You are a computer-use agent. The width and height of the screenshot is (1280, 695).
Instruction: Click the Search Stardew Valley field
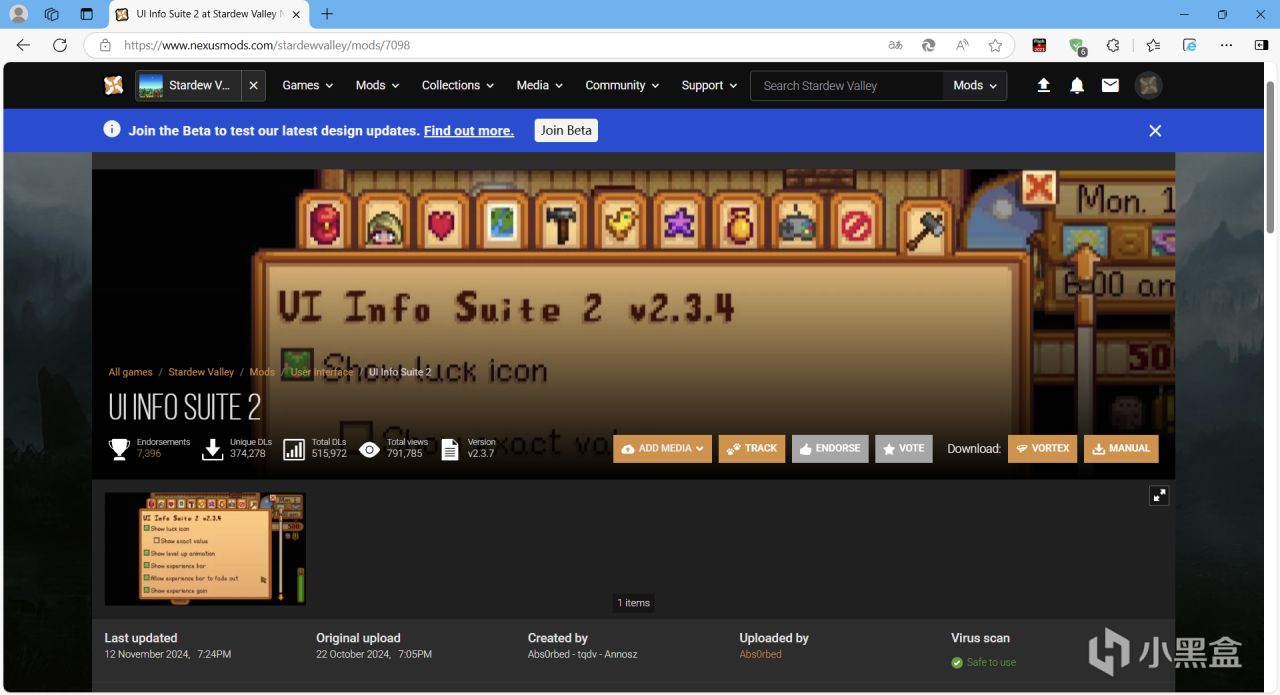pyautogui.click(x=847, y=85)
